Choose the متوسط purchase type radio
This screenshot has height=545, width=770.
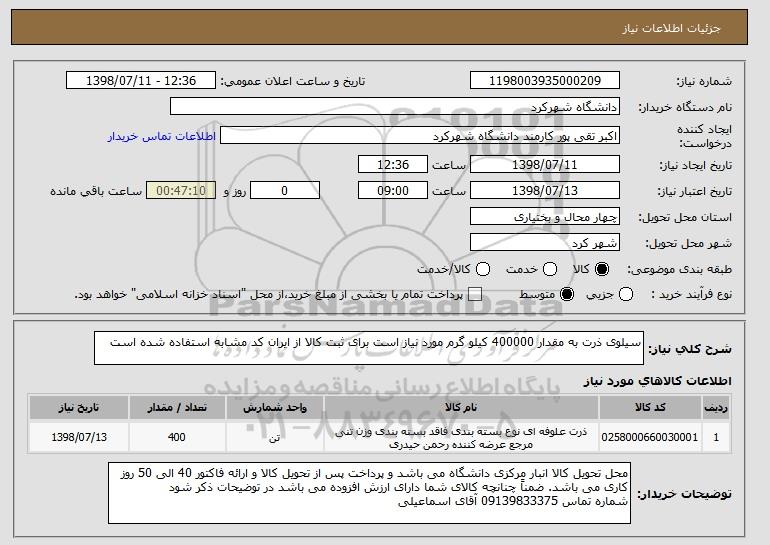(x=567, y=294)
